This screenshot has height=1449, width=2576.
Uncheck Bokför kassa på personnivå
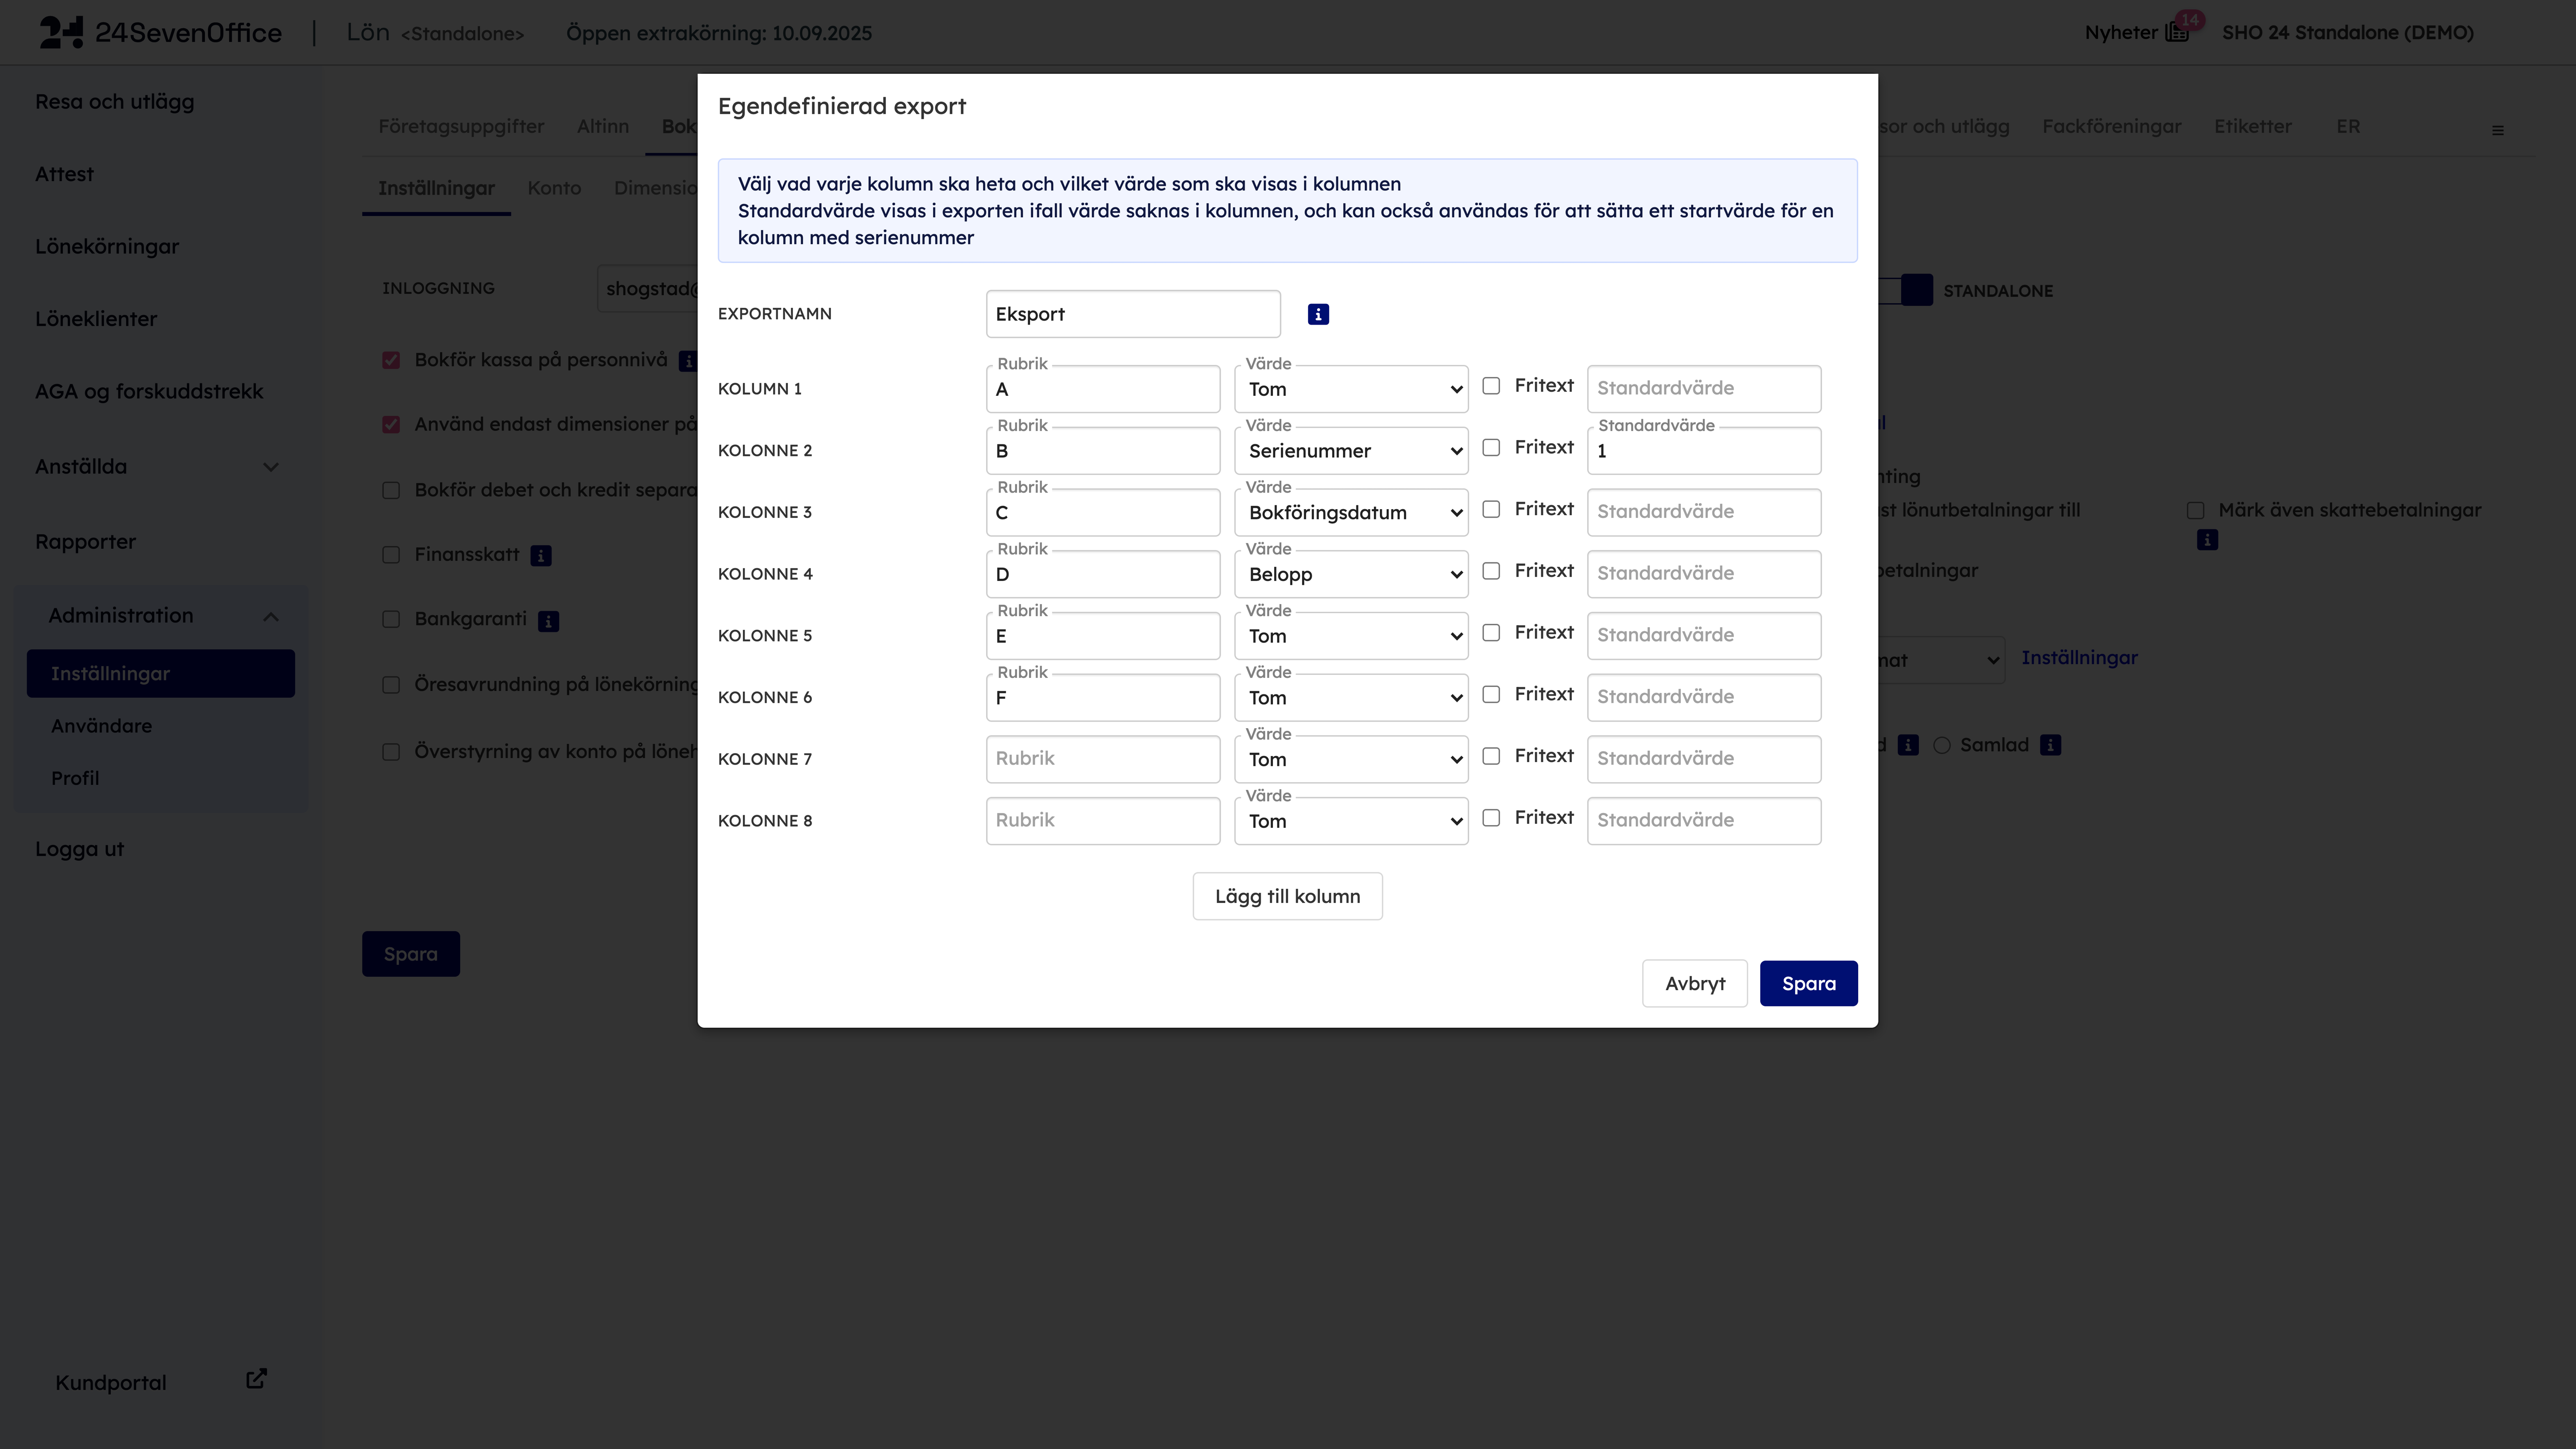click(x=391, y=360)
